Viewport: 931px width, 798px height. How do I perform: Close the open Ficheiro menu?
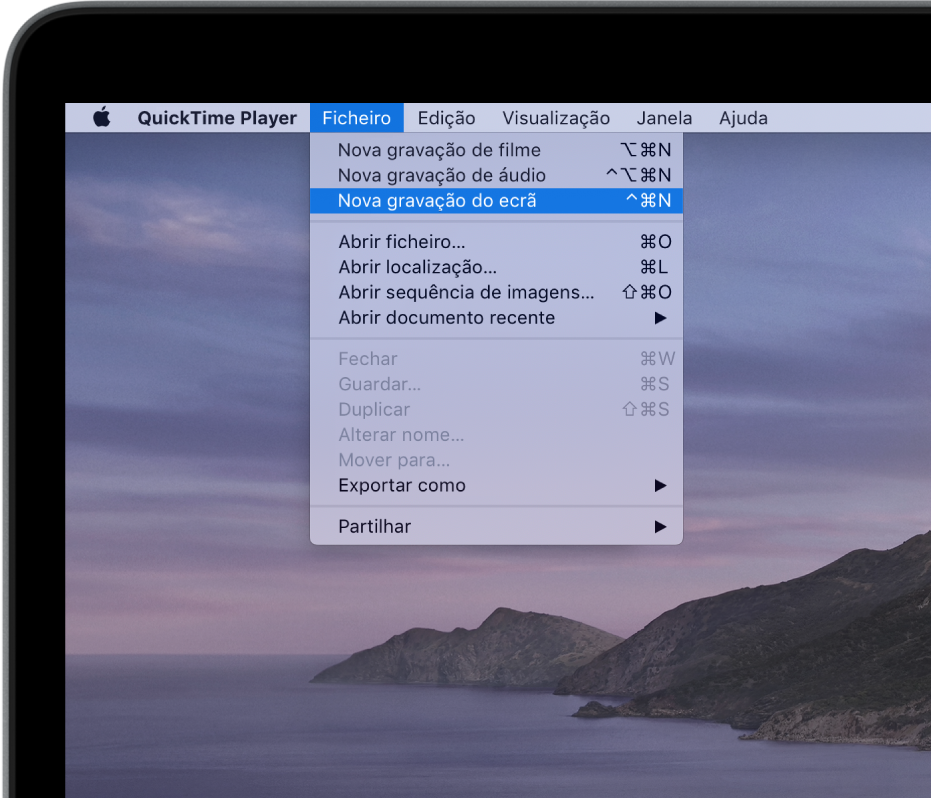(356, 118)
